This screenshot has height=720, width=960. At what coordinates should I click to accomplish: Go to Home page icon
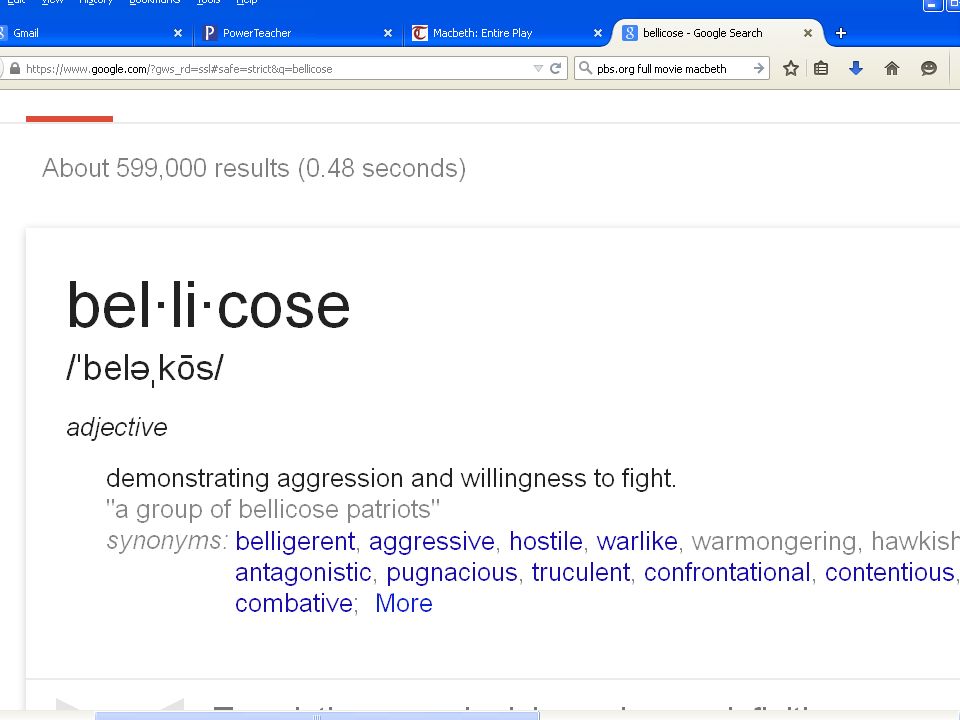[x=892, y=69]
